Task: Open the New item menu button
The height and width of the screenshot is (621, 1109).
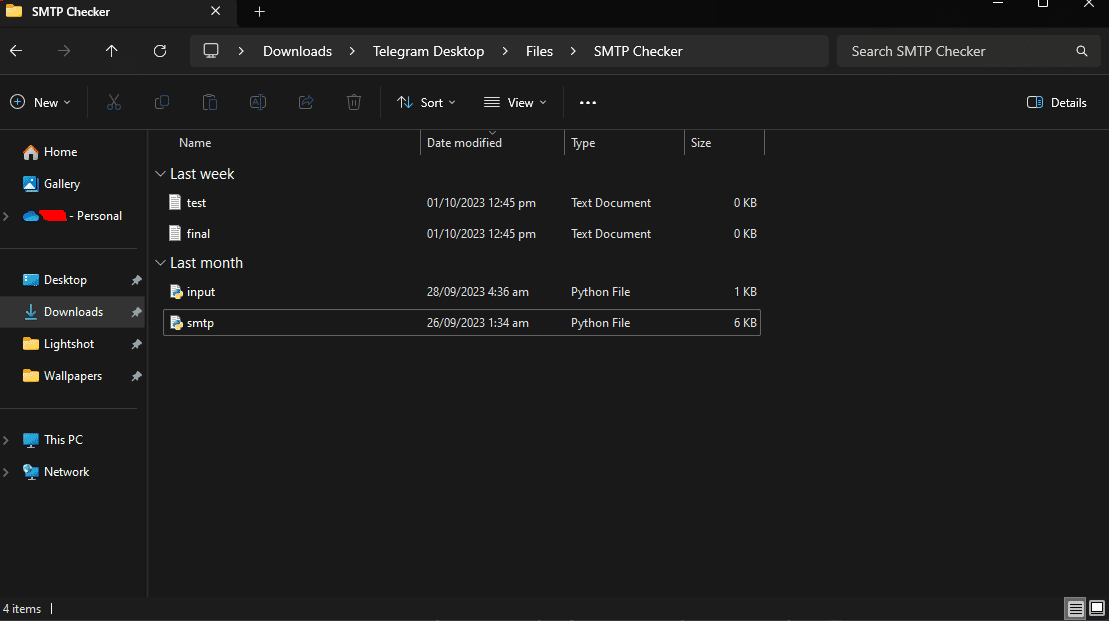Action: (x=41, y=102)
